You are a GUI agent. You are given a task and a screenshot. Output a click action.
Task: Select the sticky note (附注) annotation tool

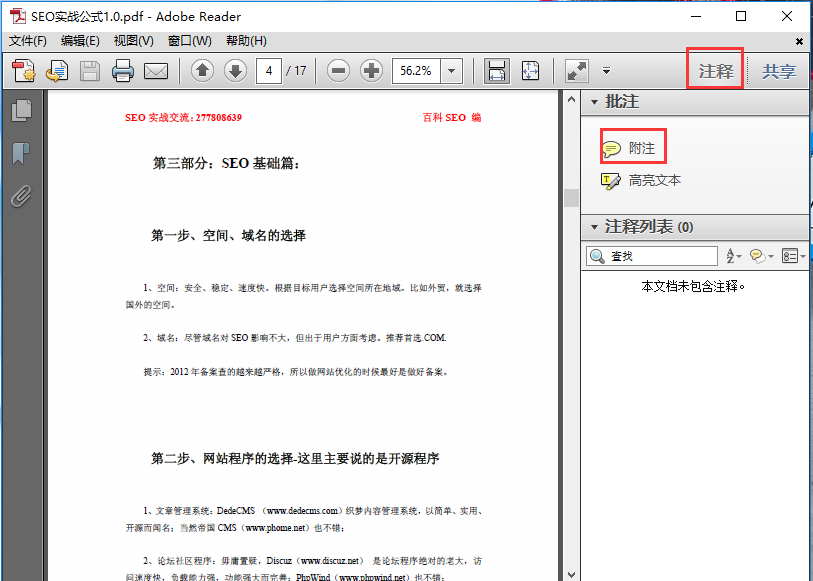point(632,148)
